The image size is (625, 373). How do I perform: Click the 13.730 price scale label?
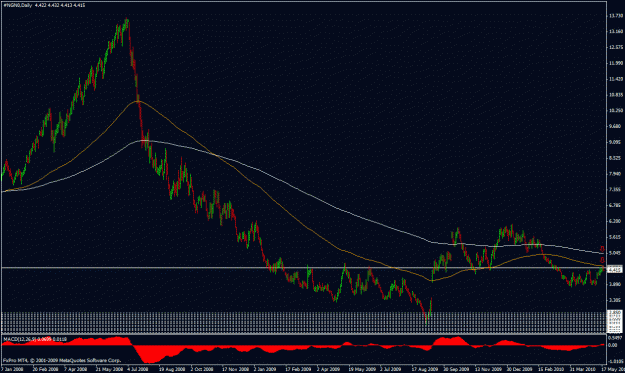pyautogui.click(x=616, y=16)
